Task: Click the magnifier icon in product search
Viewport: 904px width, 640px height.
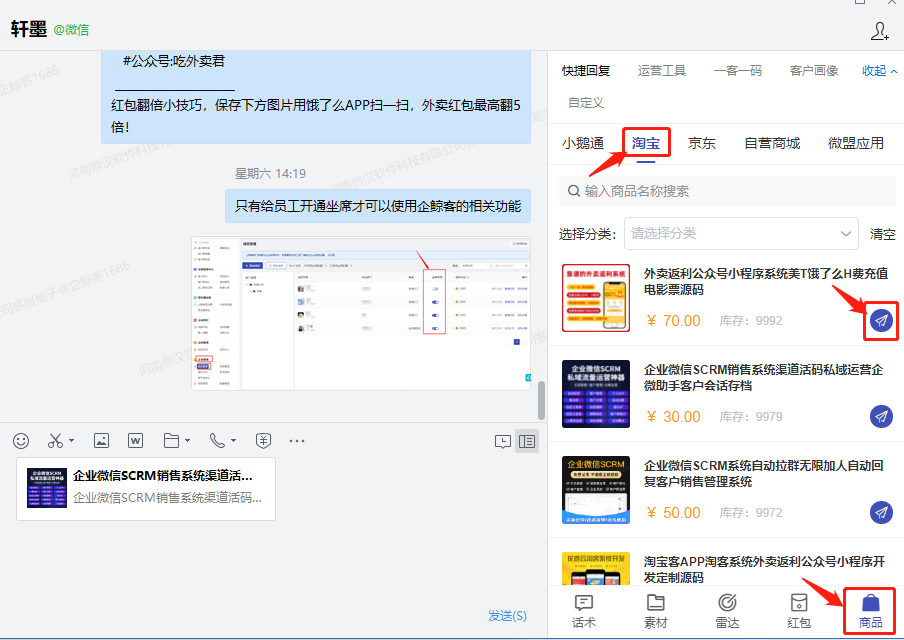Action: 574,191
